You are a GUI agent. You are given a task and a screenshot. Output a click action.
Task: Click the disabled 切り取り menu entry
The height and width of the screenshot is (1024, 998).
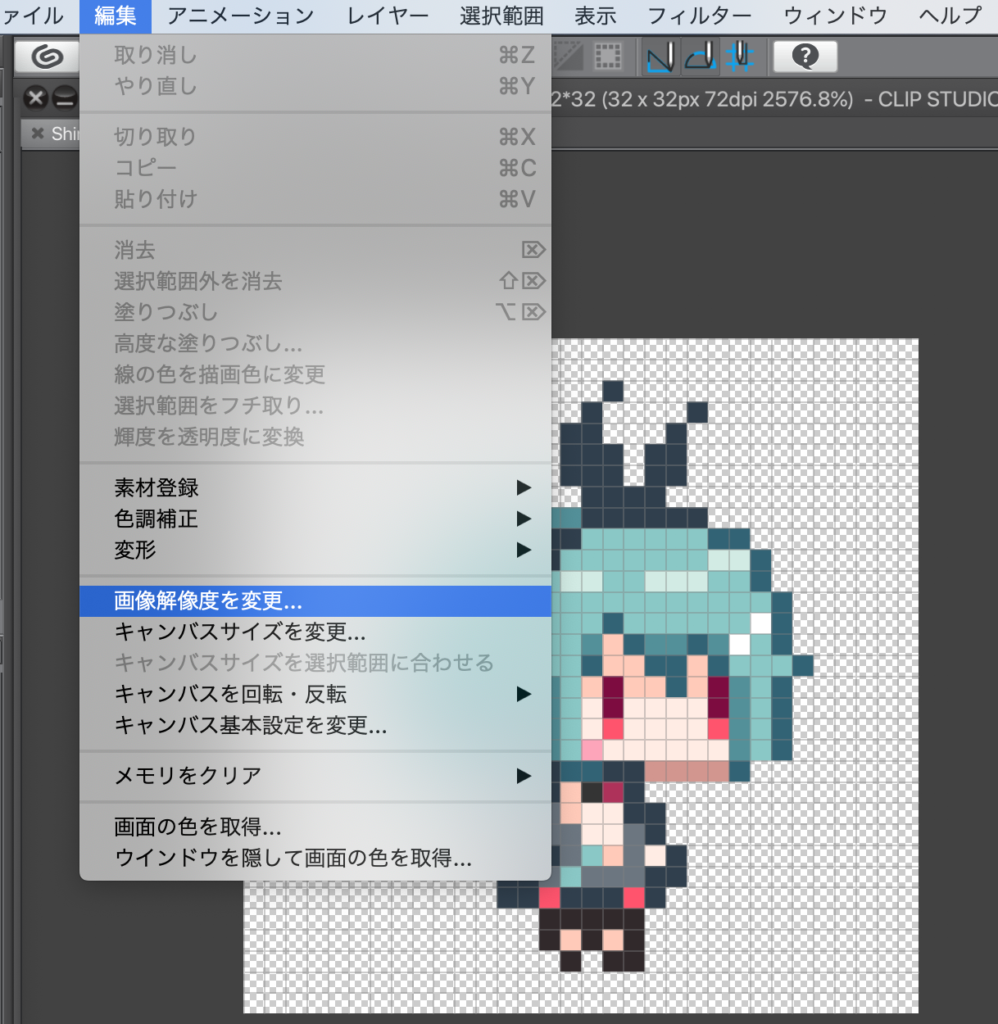pos(315,137)
